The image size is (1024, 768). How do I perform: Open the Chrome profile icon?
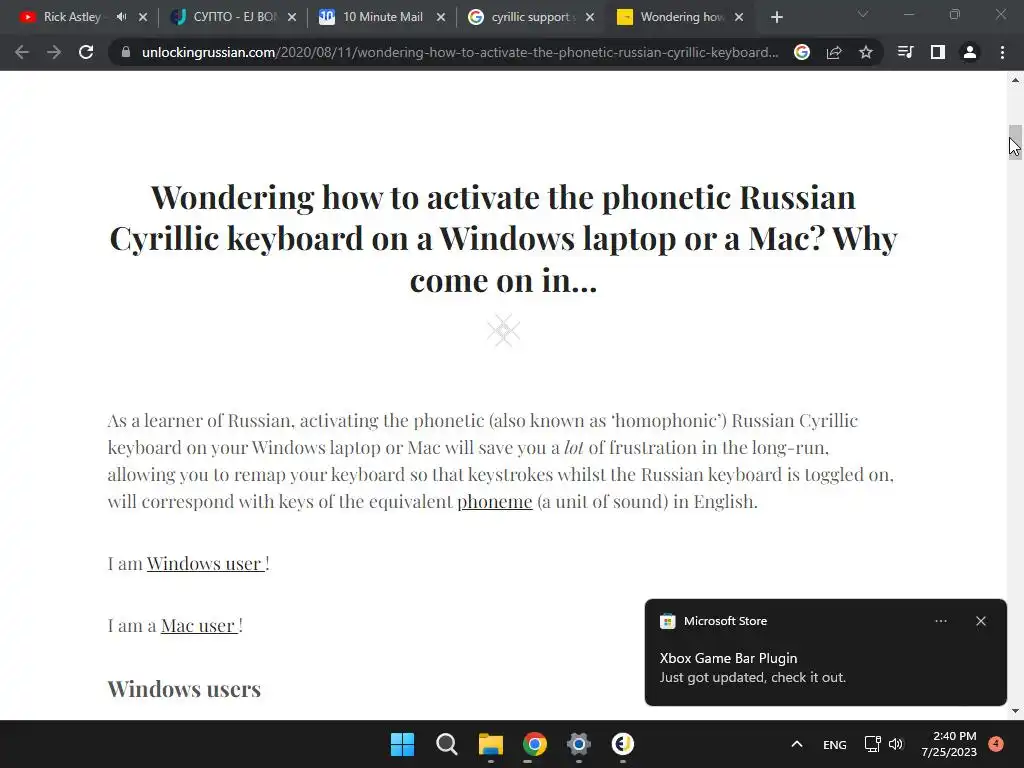coord(970,52)
